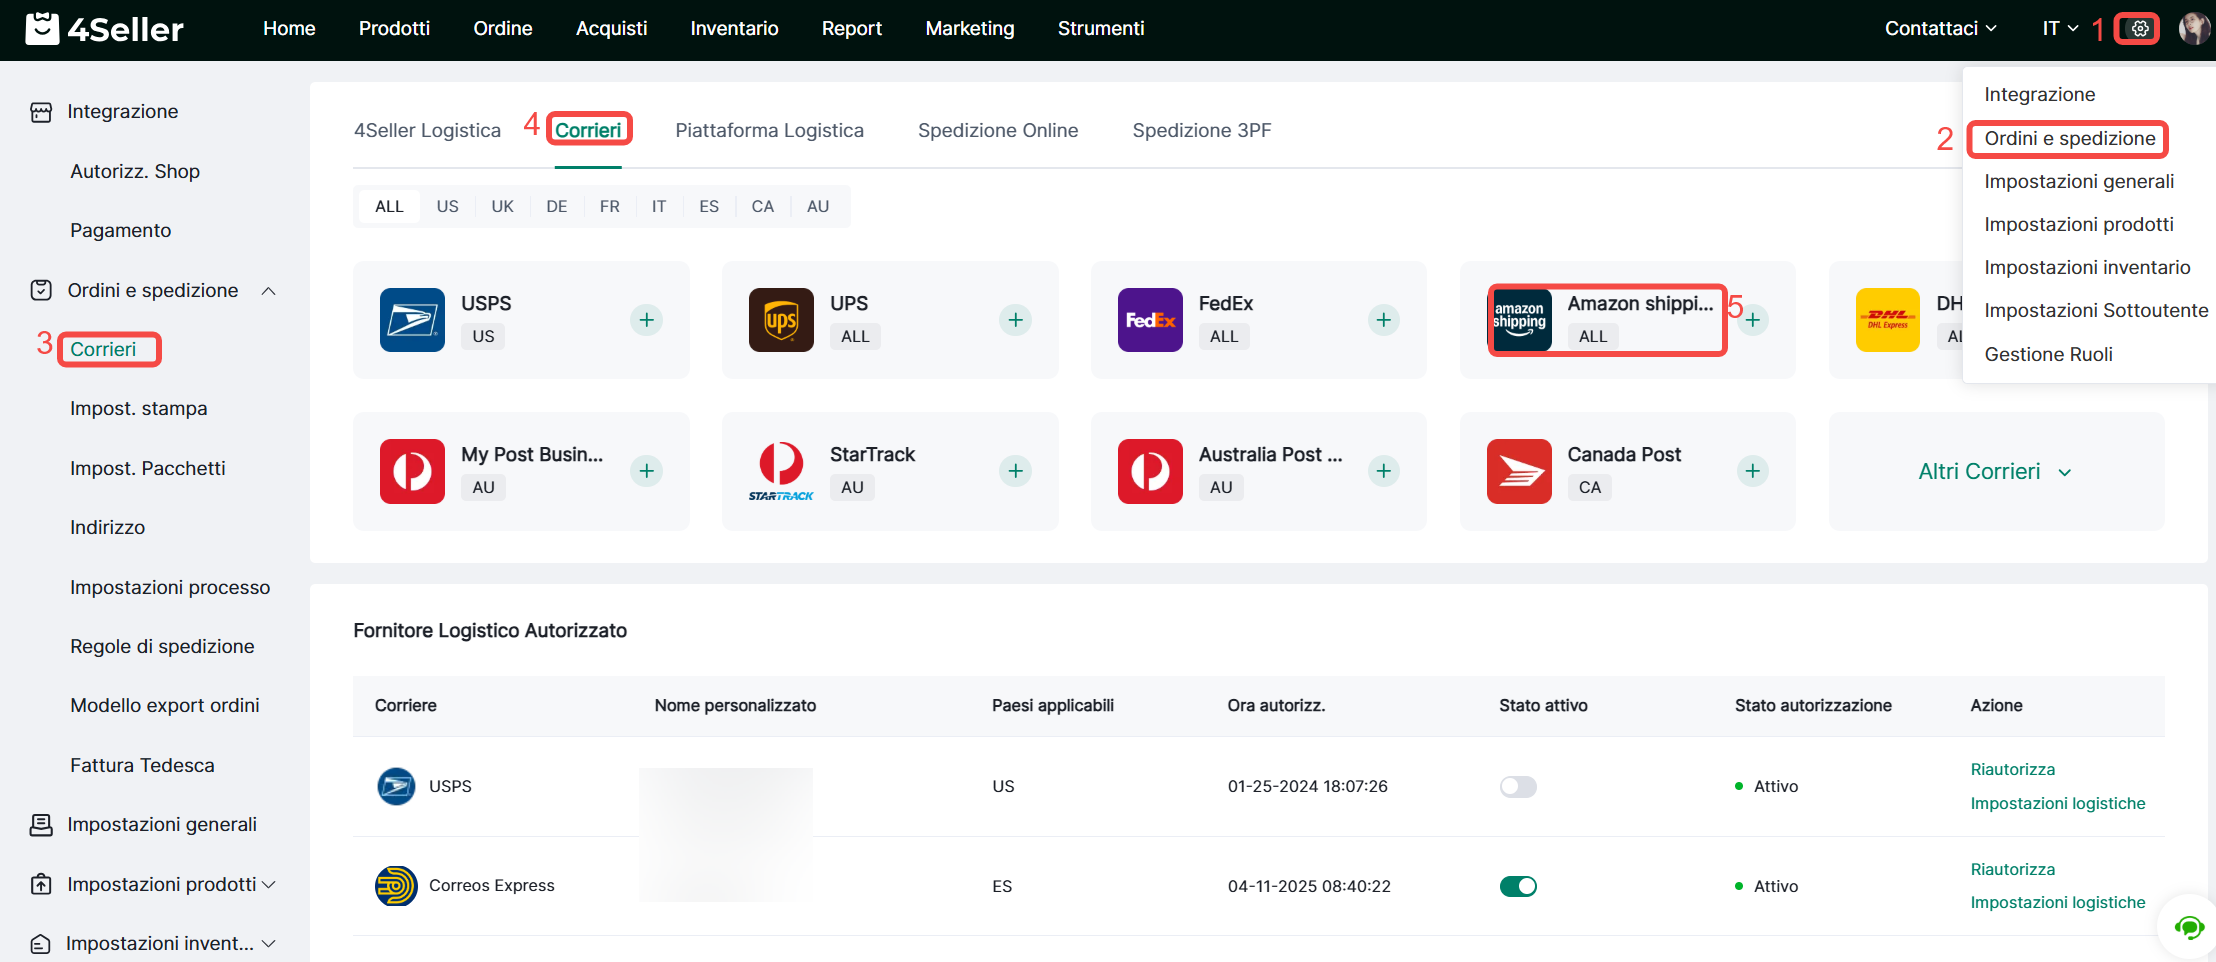The height and width of the screenshot is (962, 2216).
Task: Click the UPS logo icon
Action: pos(780,320)
